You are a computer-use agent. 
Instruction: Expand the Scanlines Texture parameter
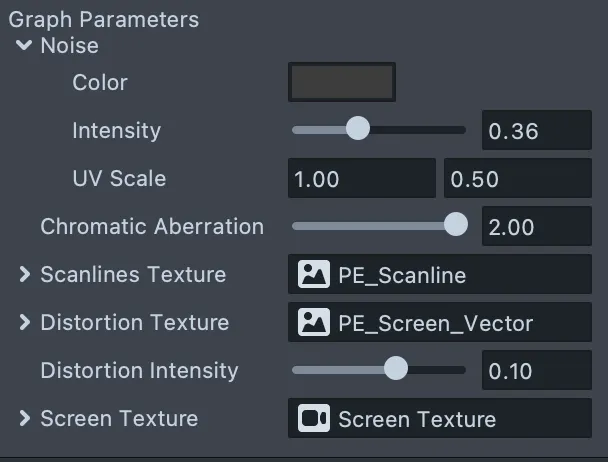coord(24,274)
